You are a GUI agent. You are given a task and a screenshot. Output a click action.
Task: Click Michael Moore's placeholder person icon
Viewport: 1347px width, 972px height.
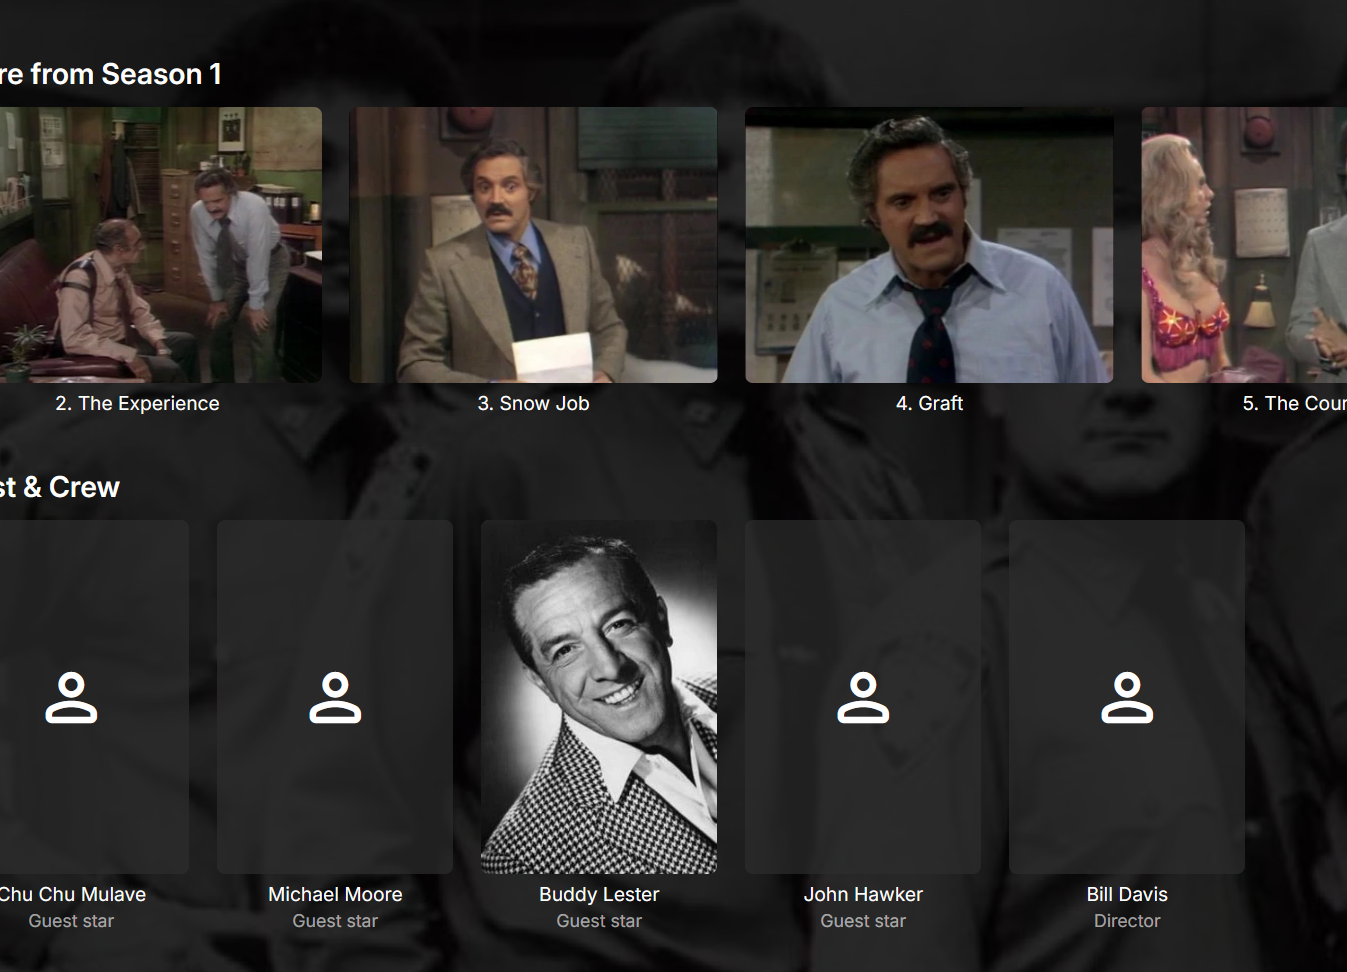[x=335, y=697]
